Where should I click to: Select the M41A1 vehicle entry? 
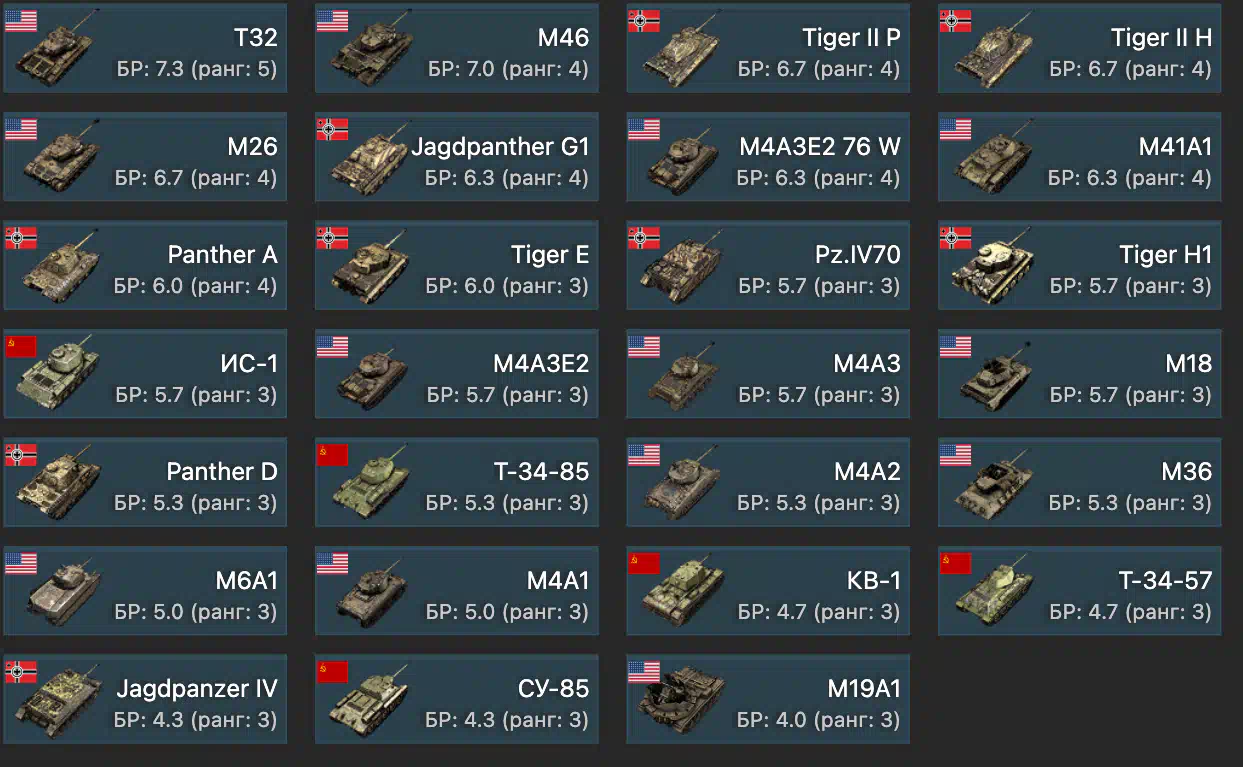pyautogui.click(x=1079, y=157)
